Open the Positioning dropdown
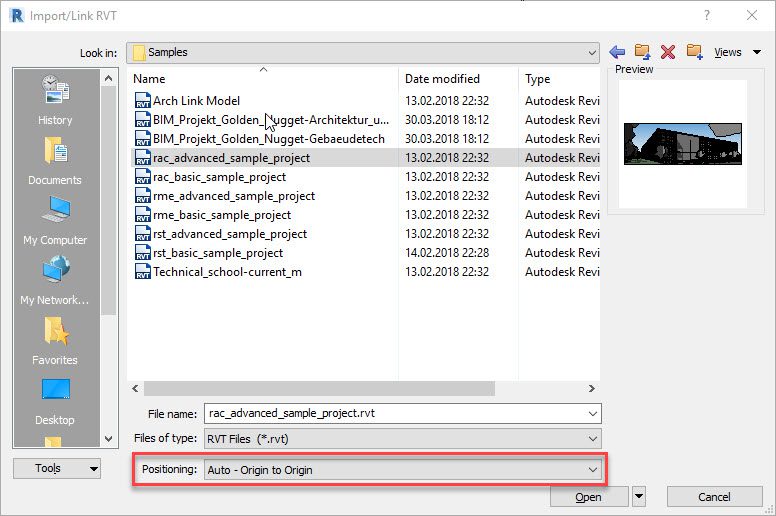Screen dimensions: 776x516 tap(403, 469)
